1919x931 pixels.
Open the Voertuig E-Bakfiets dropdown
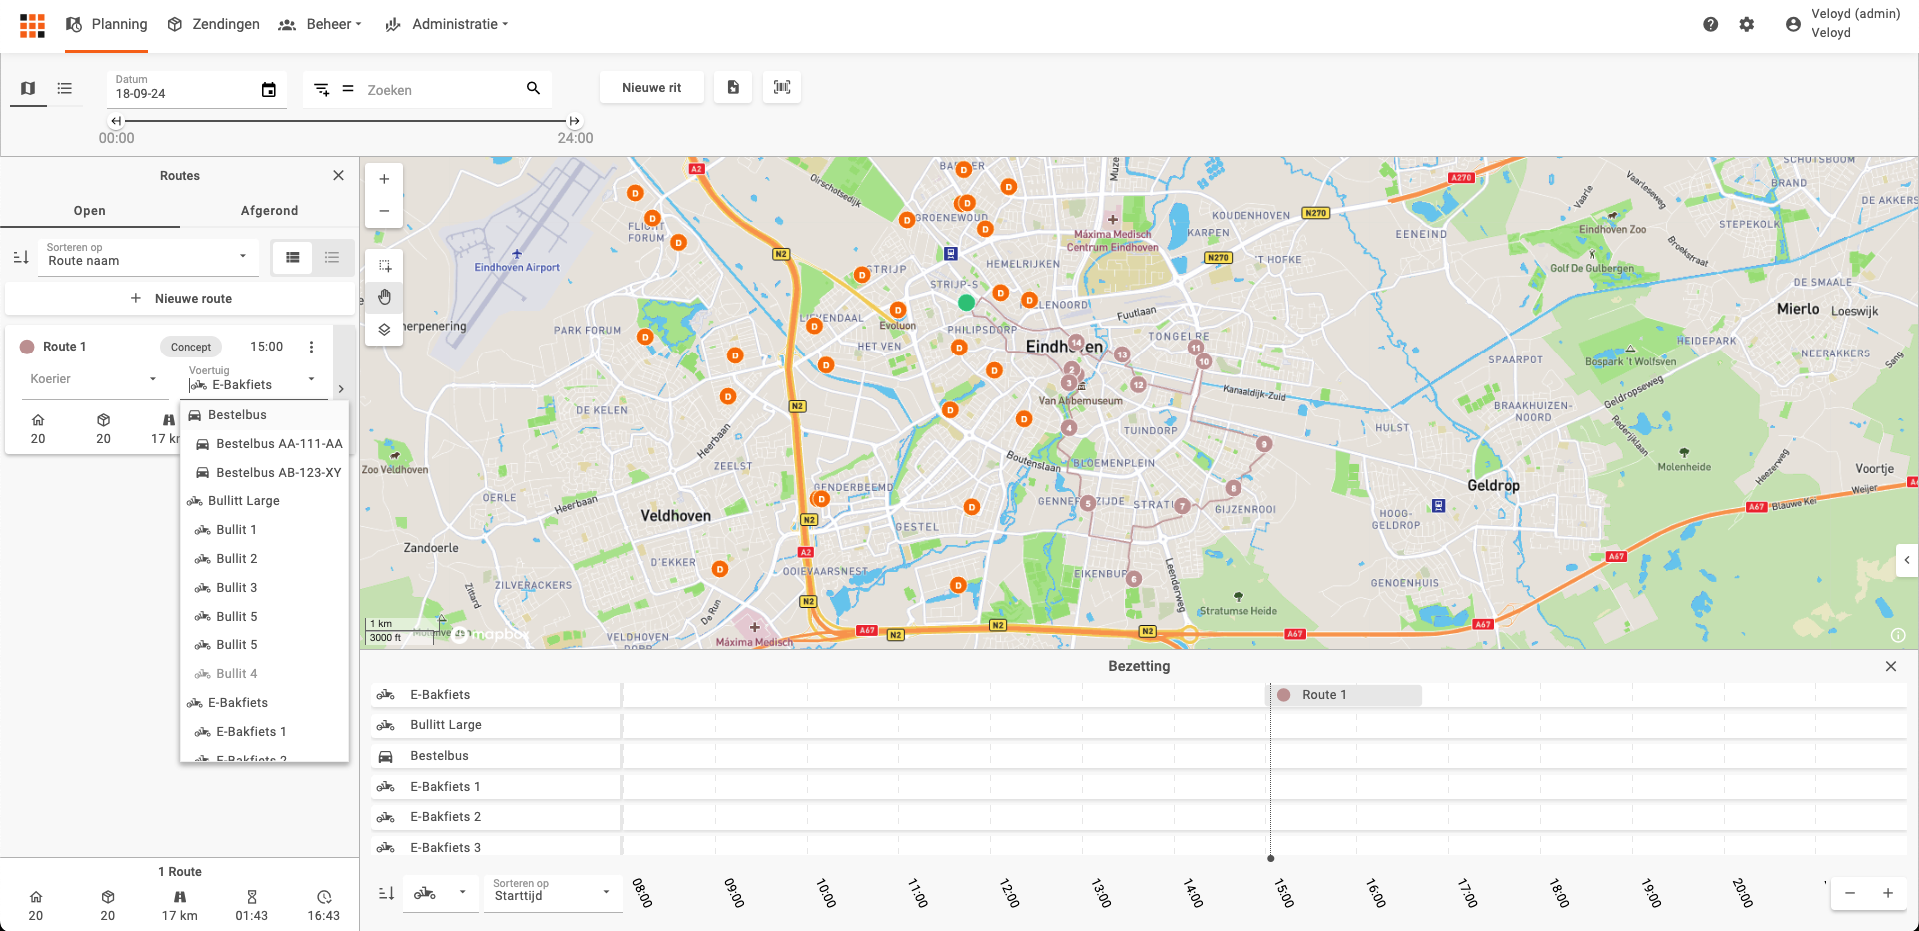[x=253, y=380]
